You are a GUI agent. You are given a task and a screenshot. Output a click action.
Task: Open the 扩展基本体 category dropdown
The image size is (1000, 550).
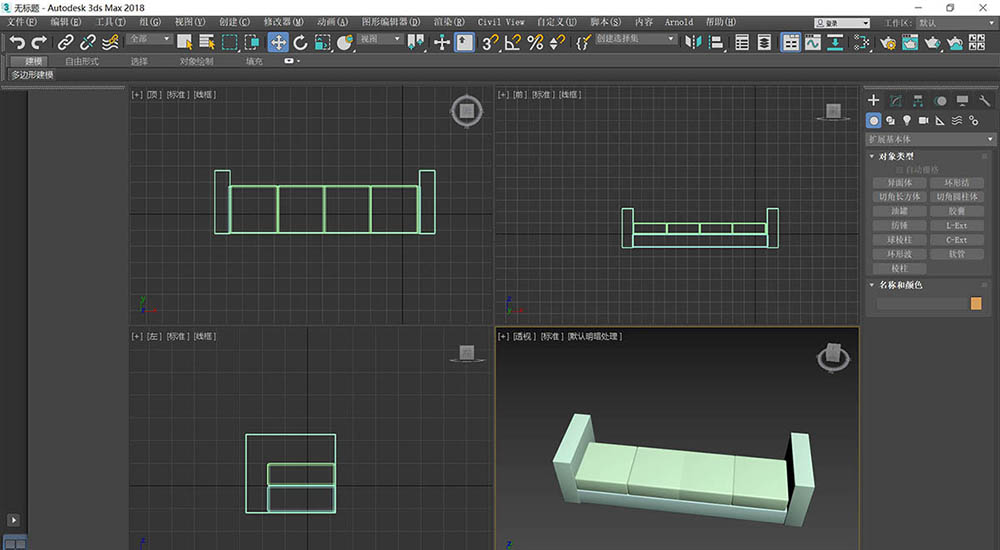931,139
